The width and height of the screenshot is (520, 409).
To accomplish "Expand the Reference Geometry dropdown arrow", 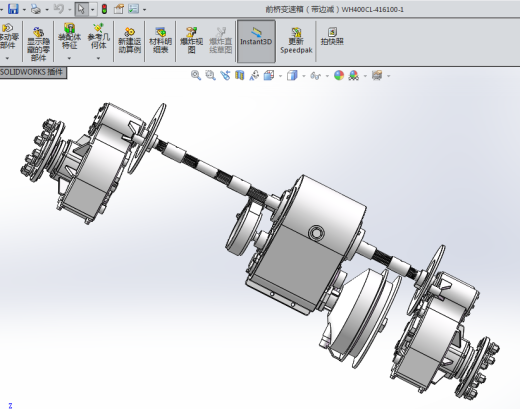I will [x=98, y=58].
